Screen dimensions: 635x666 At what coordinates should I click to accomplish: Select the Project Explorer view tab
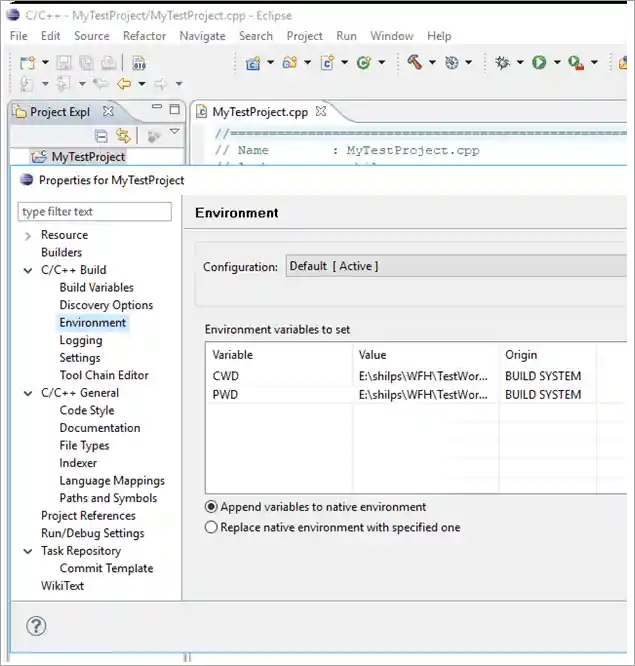tap(59, 112)
